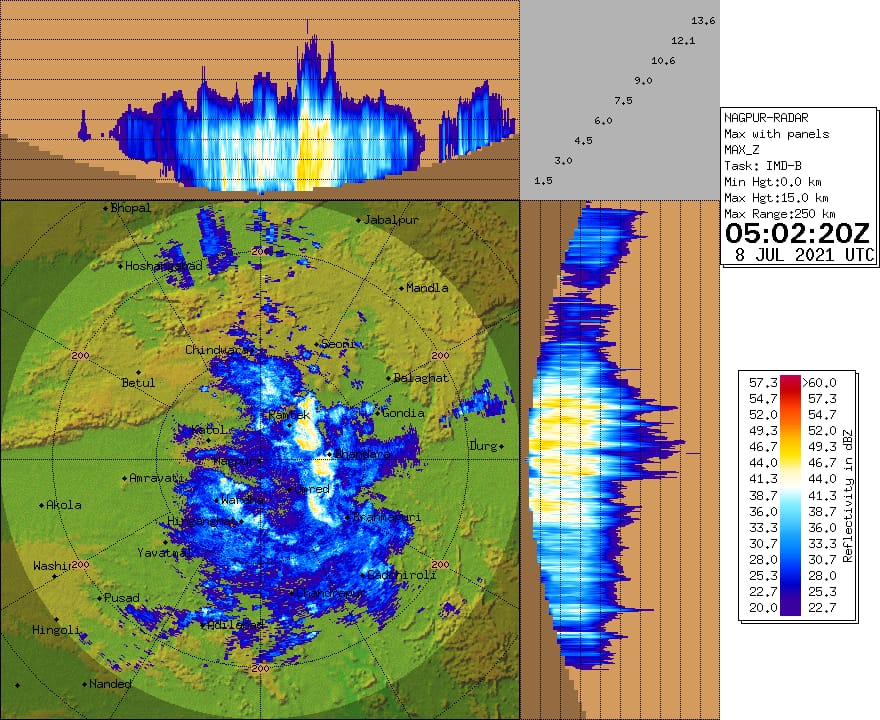Click the 05:02:20Z timestamp
Screen dimensions: 880x720
tap(798, 234)
